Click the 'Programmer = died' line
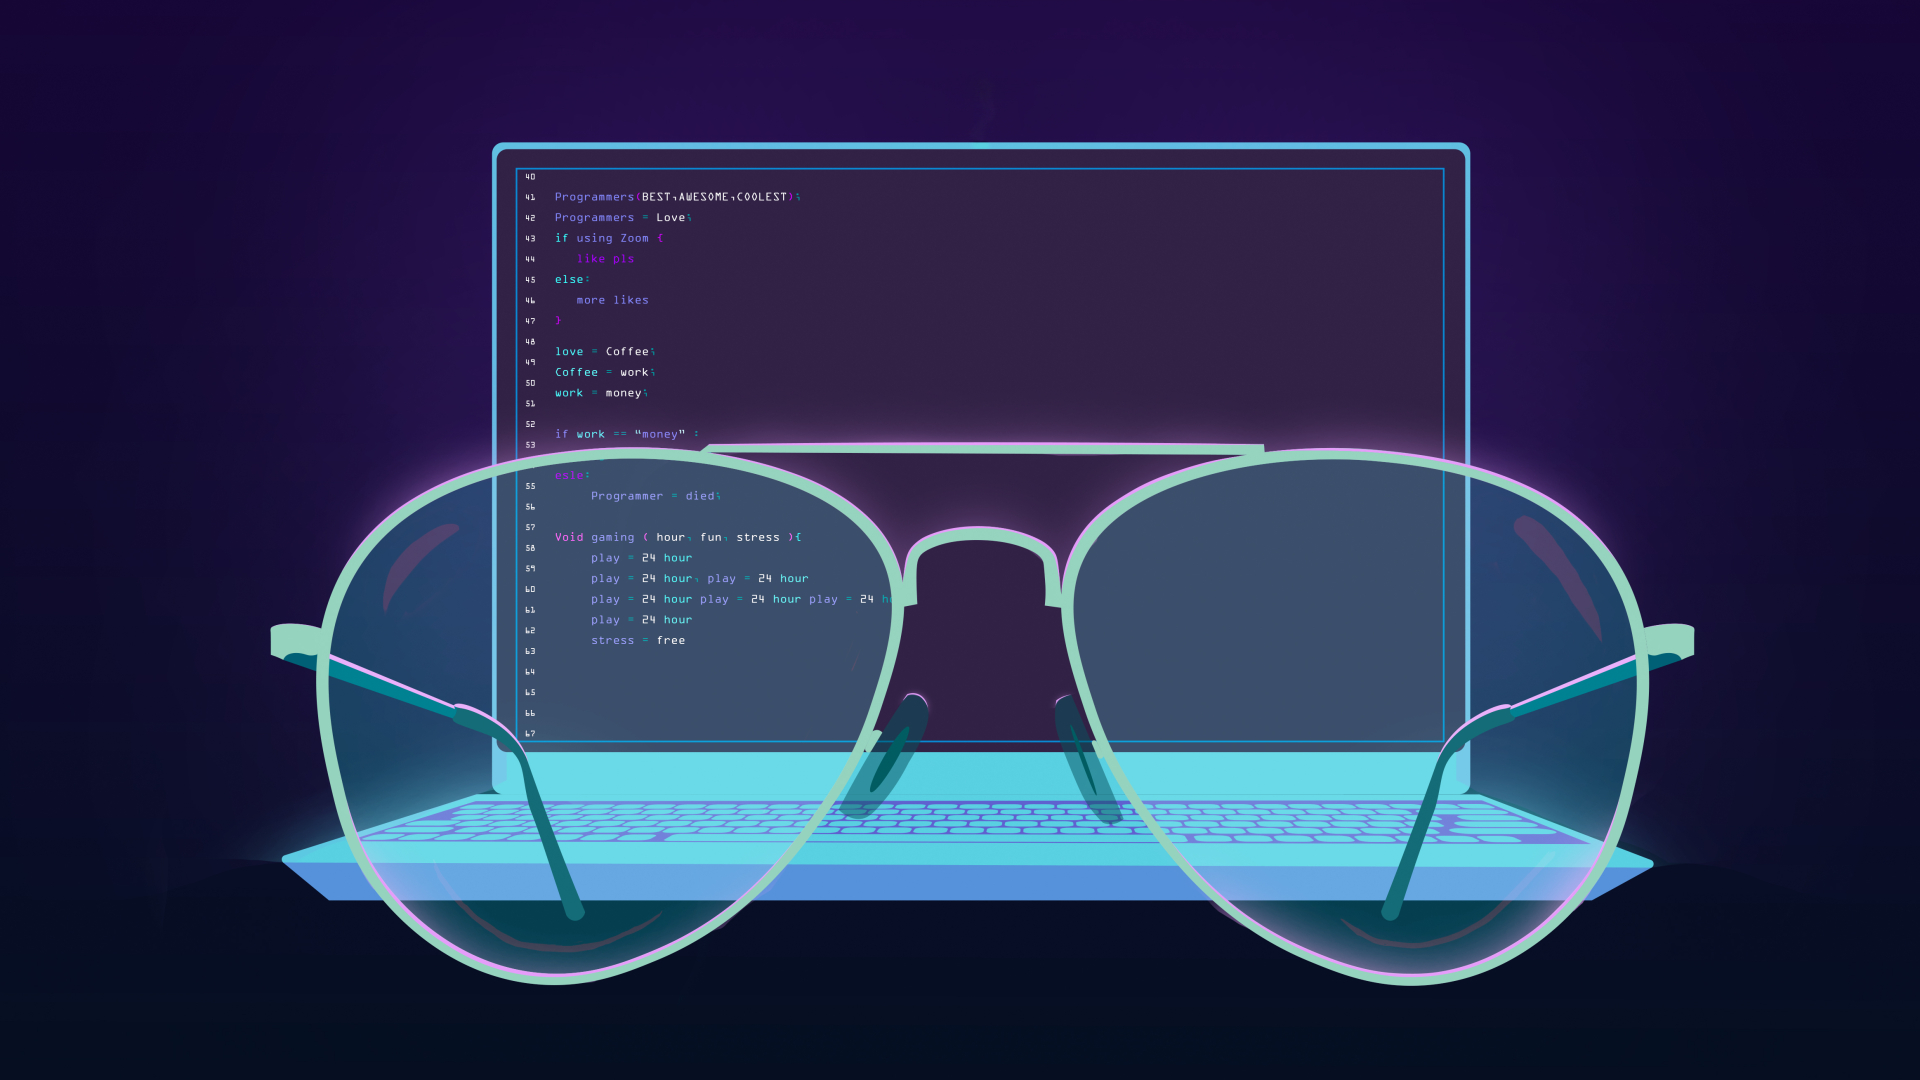The image size is (1920, 1080). pos(655,496)
